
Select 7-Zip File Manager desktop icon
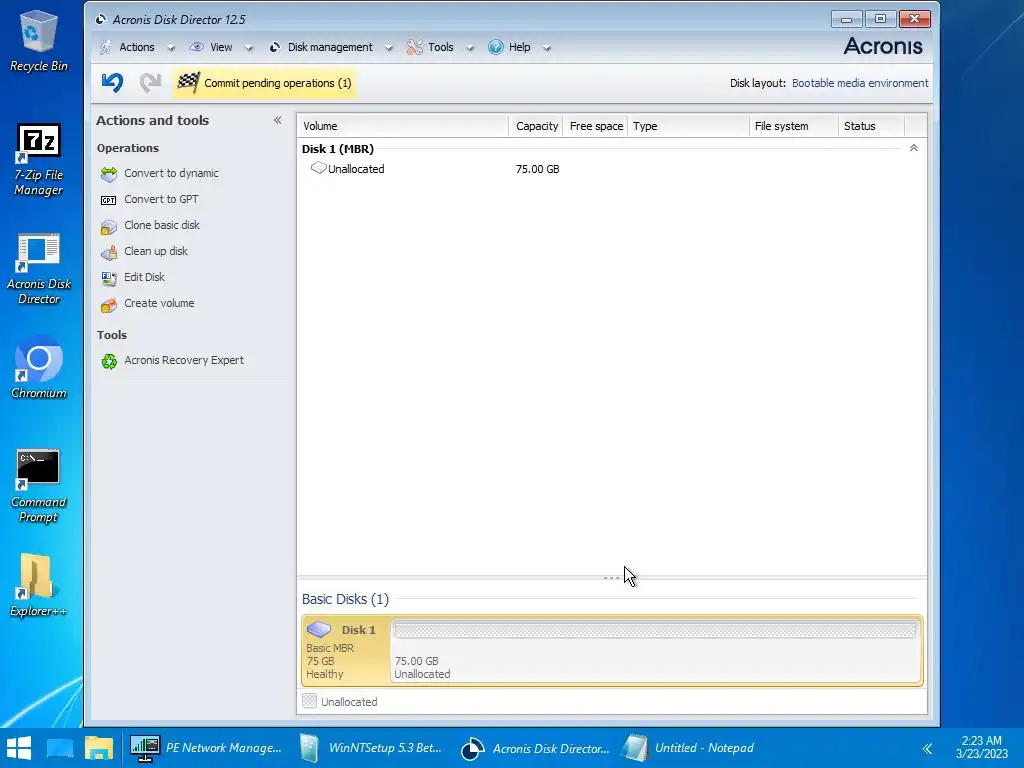click(39, 159)
